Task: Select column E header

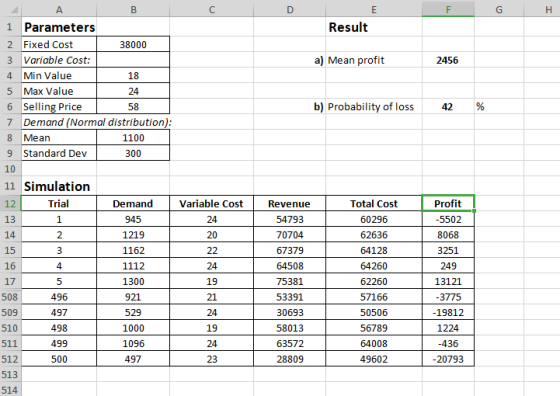Action: point(374,9)
